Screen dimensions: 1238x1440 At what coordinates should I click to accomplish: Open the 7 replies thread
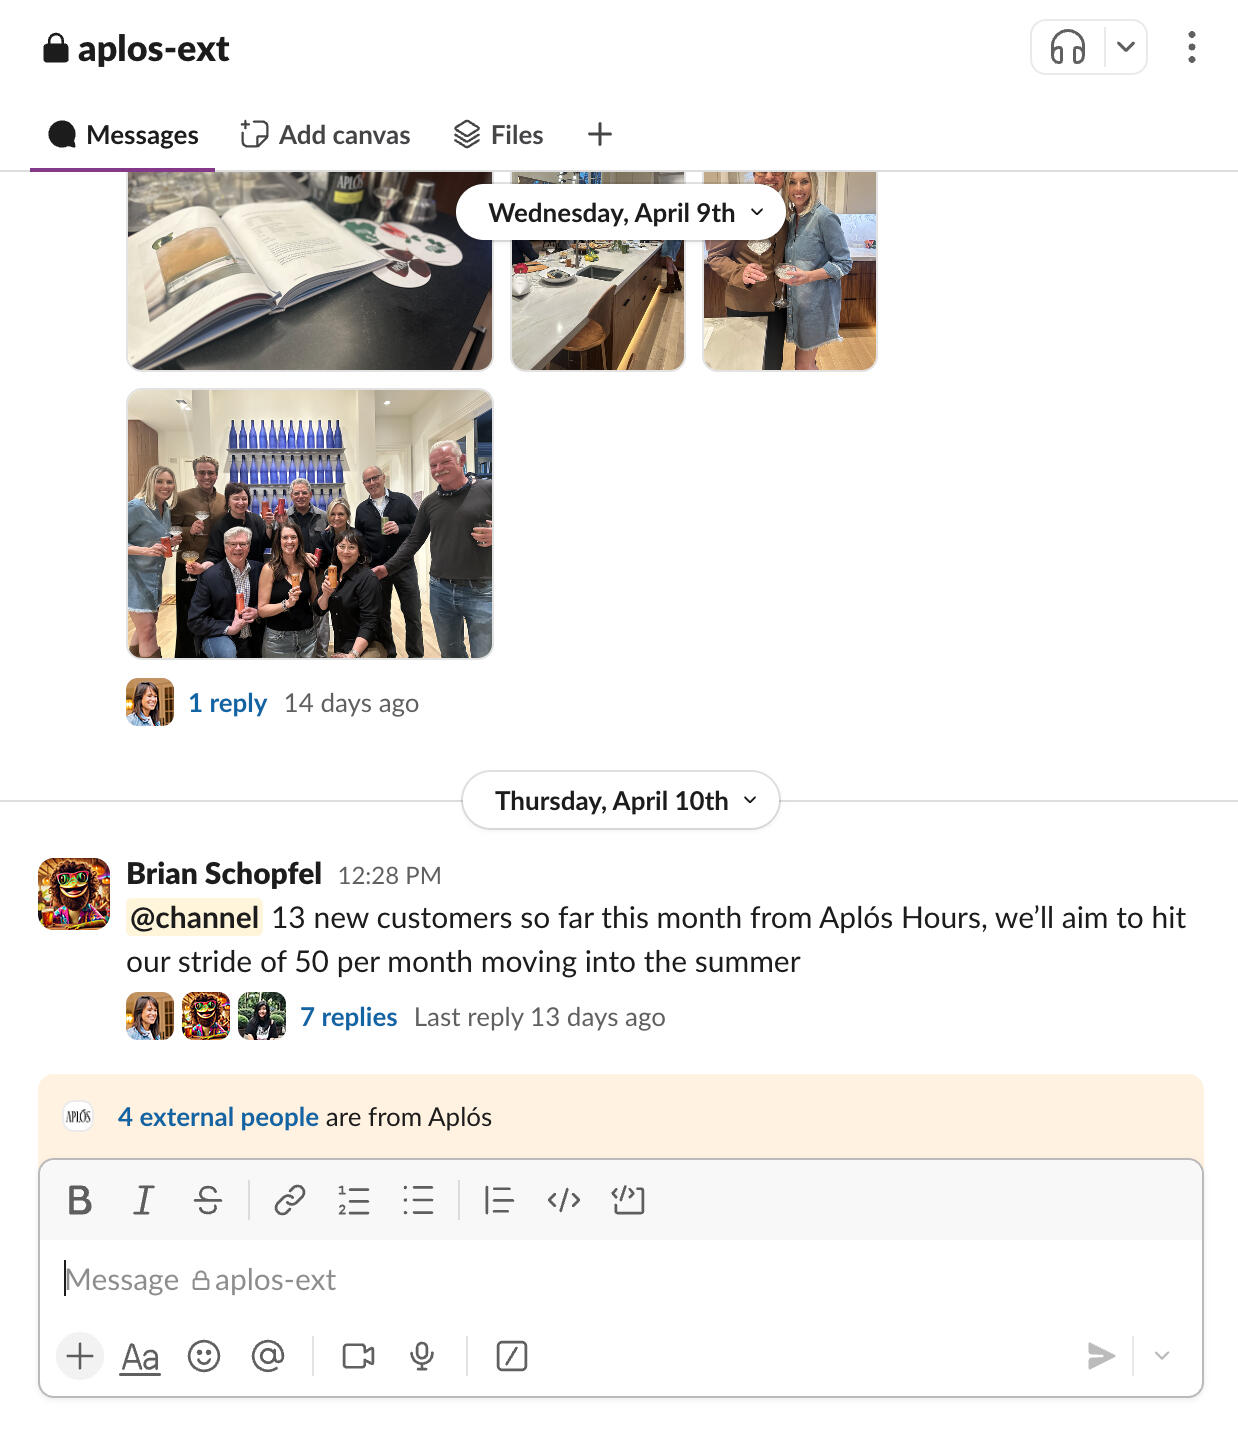(348, 1017)
